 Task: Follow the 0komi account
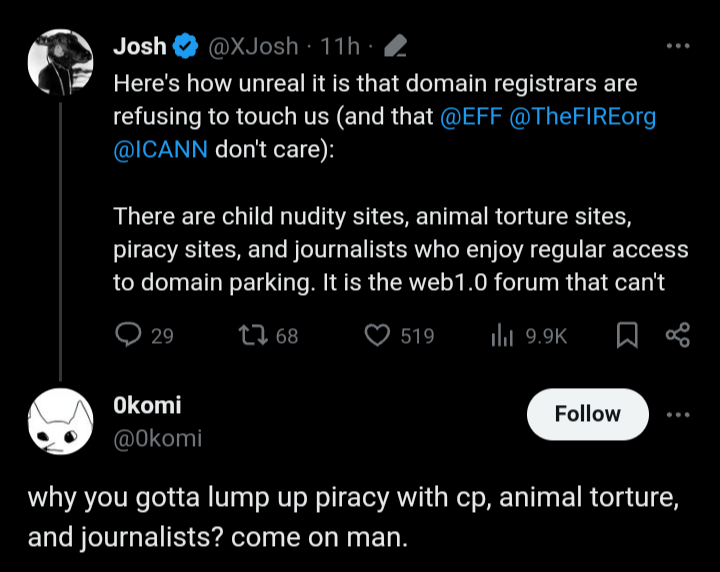[588, 414]
